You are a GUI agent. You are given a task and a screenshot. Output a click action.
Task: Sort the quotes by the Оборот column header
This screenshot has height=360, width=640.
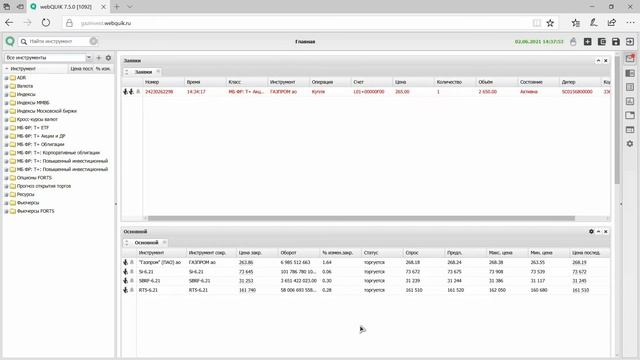[298, 253]
